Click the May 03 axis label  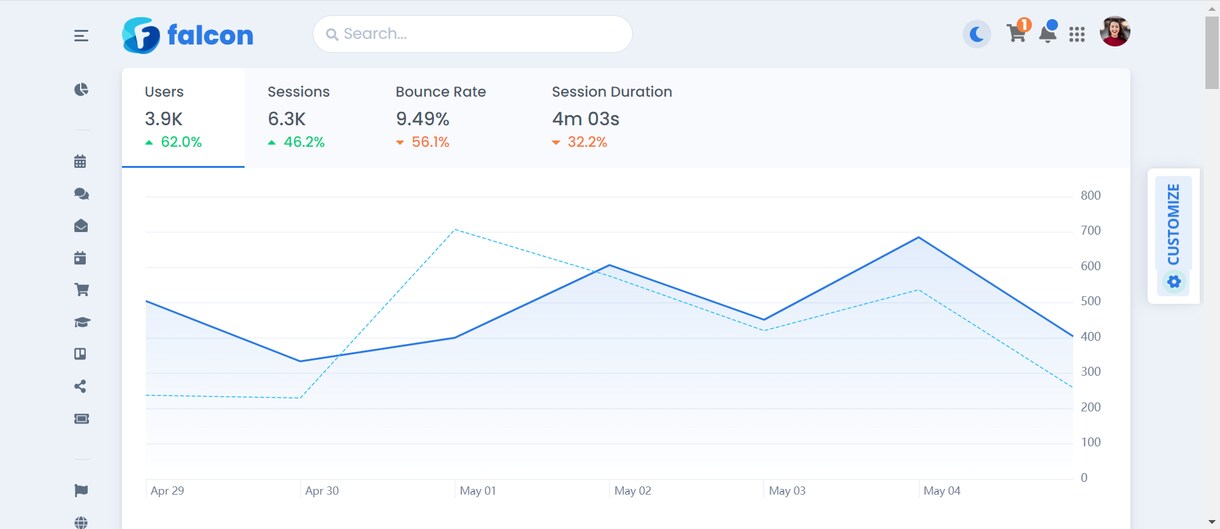pos(787,491)
